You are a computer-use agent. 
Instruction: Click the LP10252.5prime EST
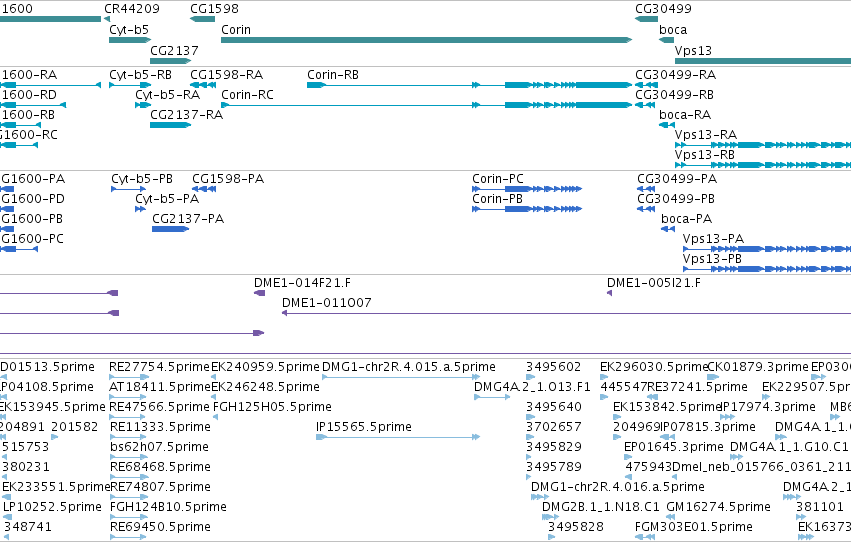[7, 517]
